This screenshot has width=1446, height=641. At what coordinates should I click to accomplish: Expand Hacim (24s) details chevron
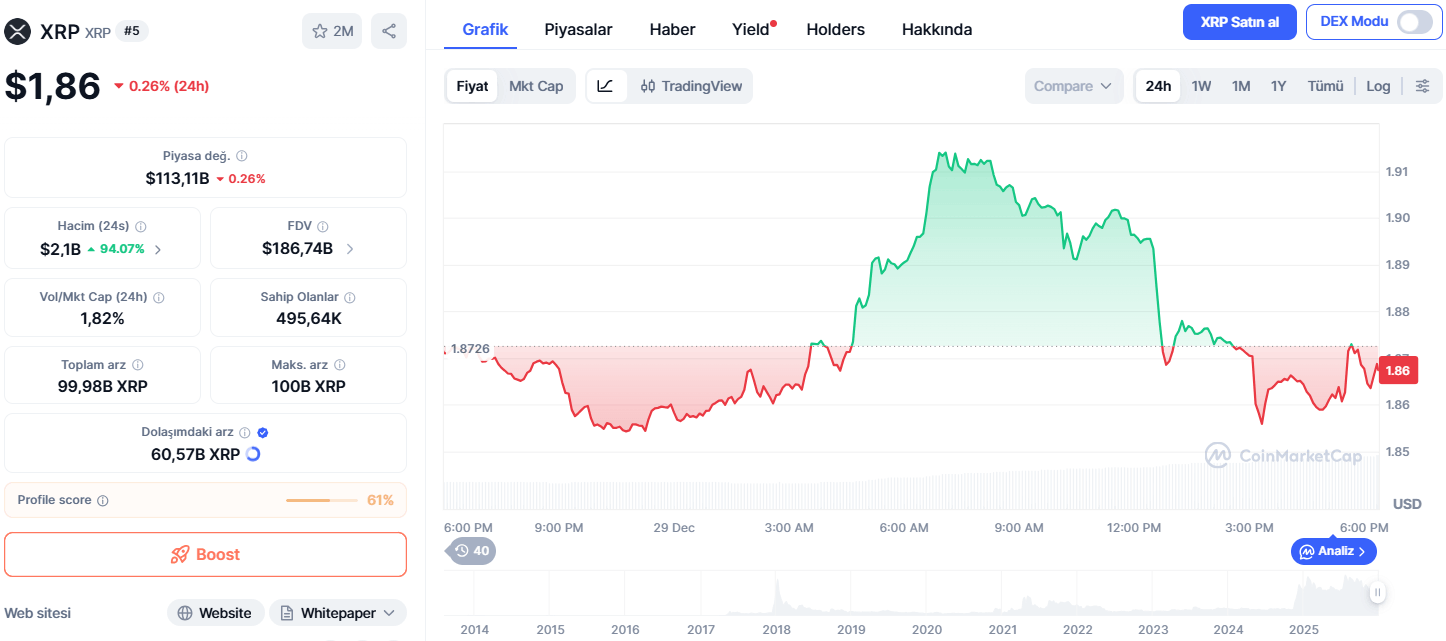coord(157,249)
